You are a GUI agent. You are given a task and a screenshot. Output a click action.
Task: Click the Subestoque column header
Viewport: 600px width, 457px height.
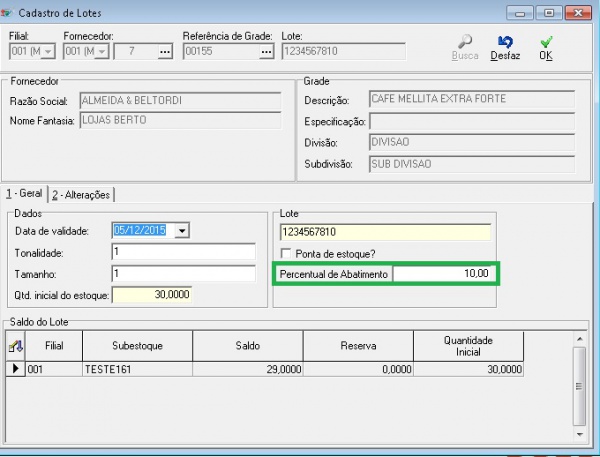click(138, 345)
